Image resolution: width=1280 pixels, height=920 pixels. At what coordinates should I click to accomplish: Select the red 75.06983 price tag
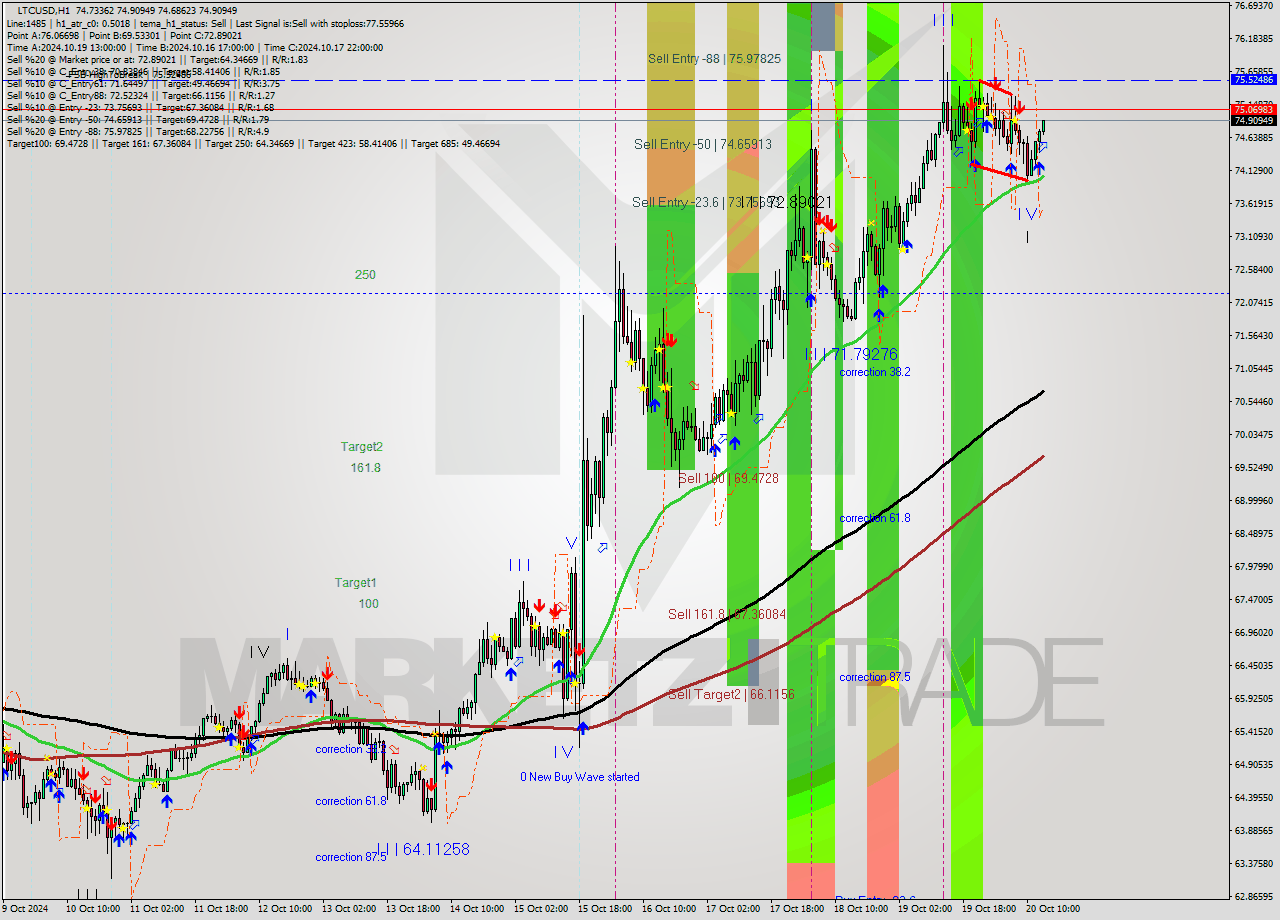[x=1253, y=109]
